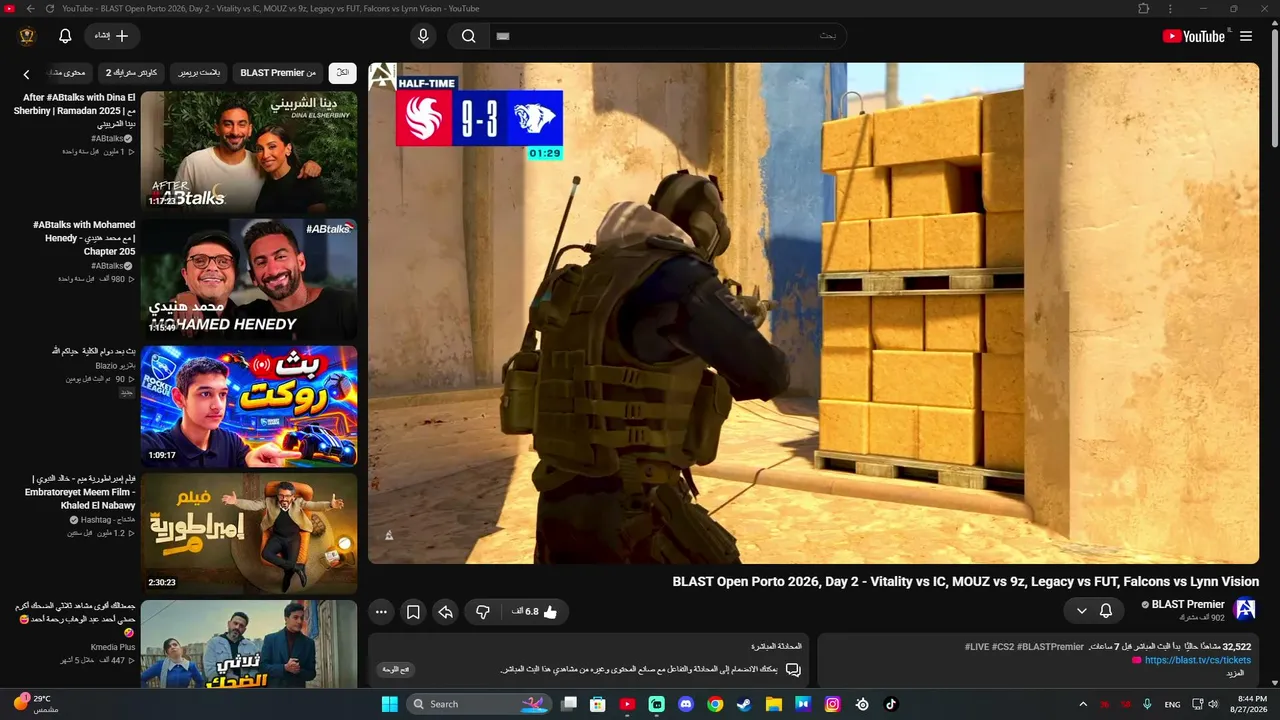Viewport: 1280px width, 720px height.
Task: Open the #ABtalks with Mohamed Henedy title
Action: pyautogui.click(x=84, y=238)
